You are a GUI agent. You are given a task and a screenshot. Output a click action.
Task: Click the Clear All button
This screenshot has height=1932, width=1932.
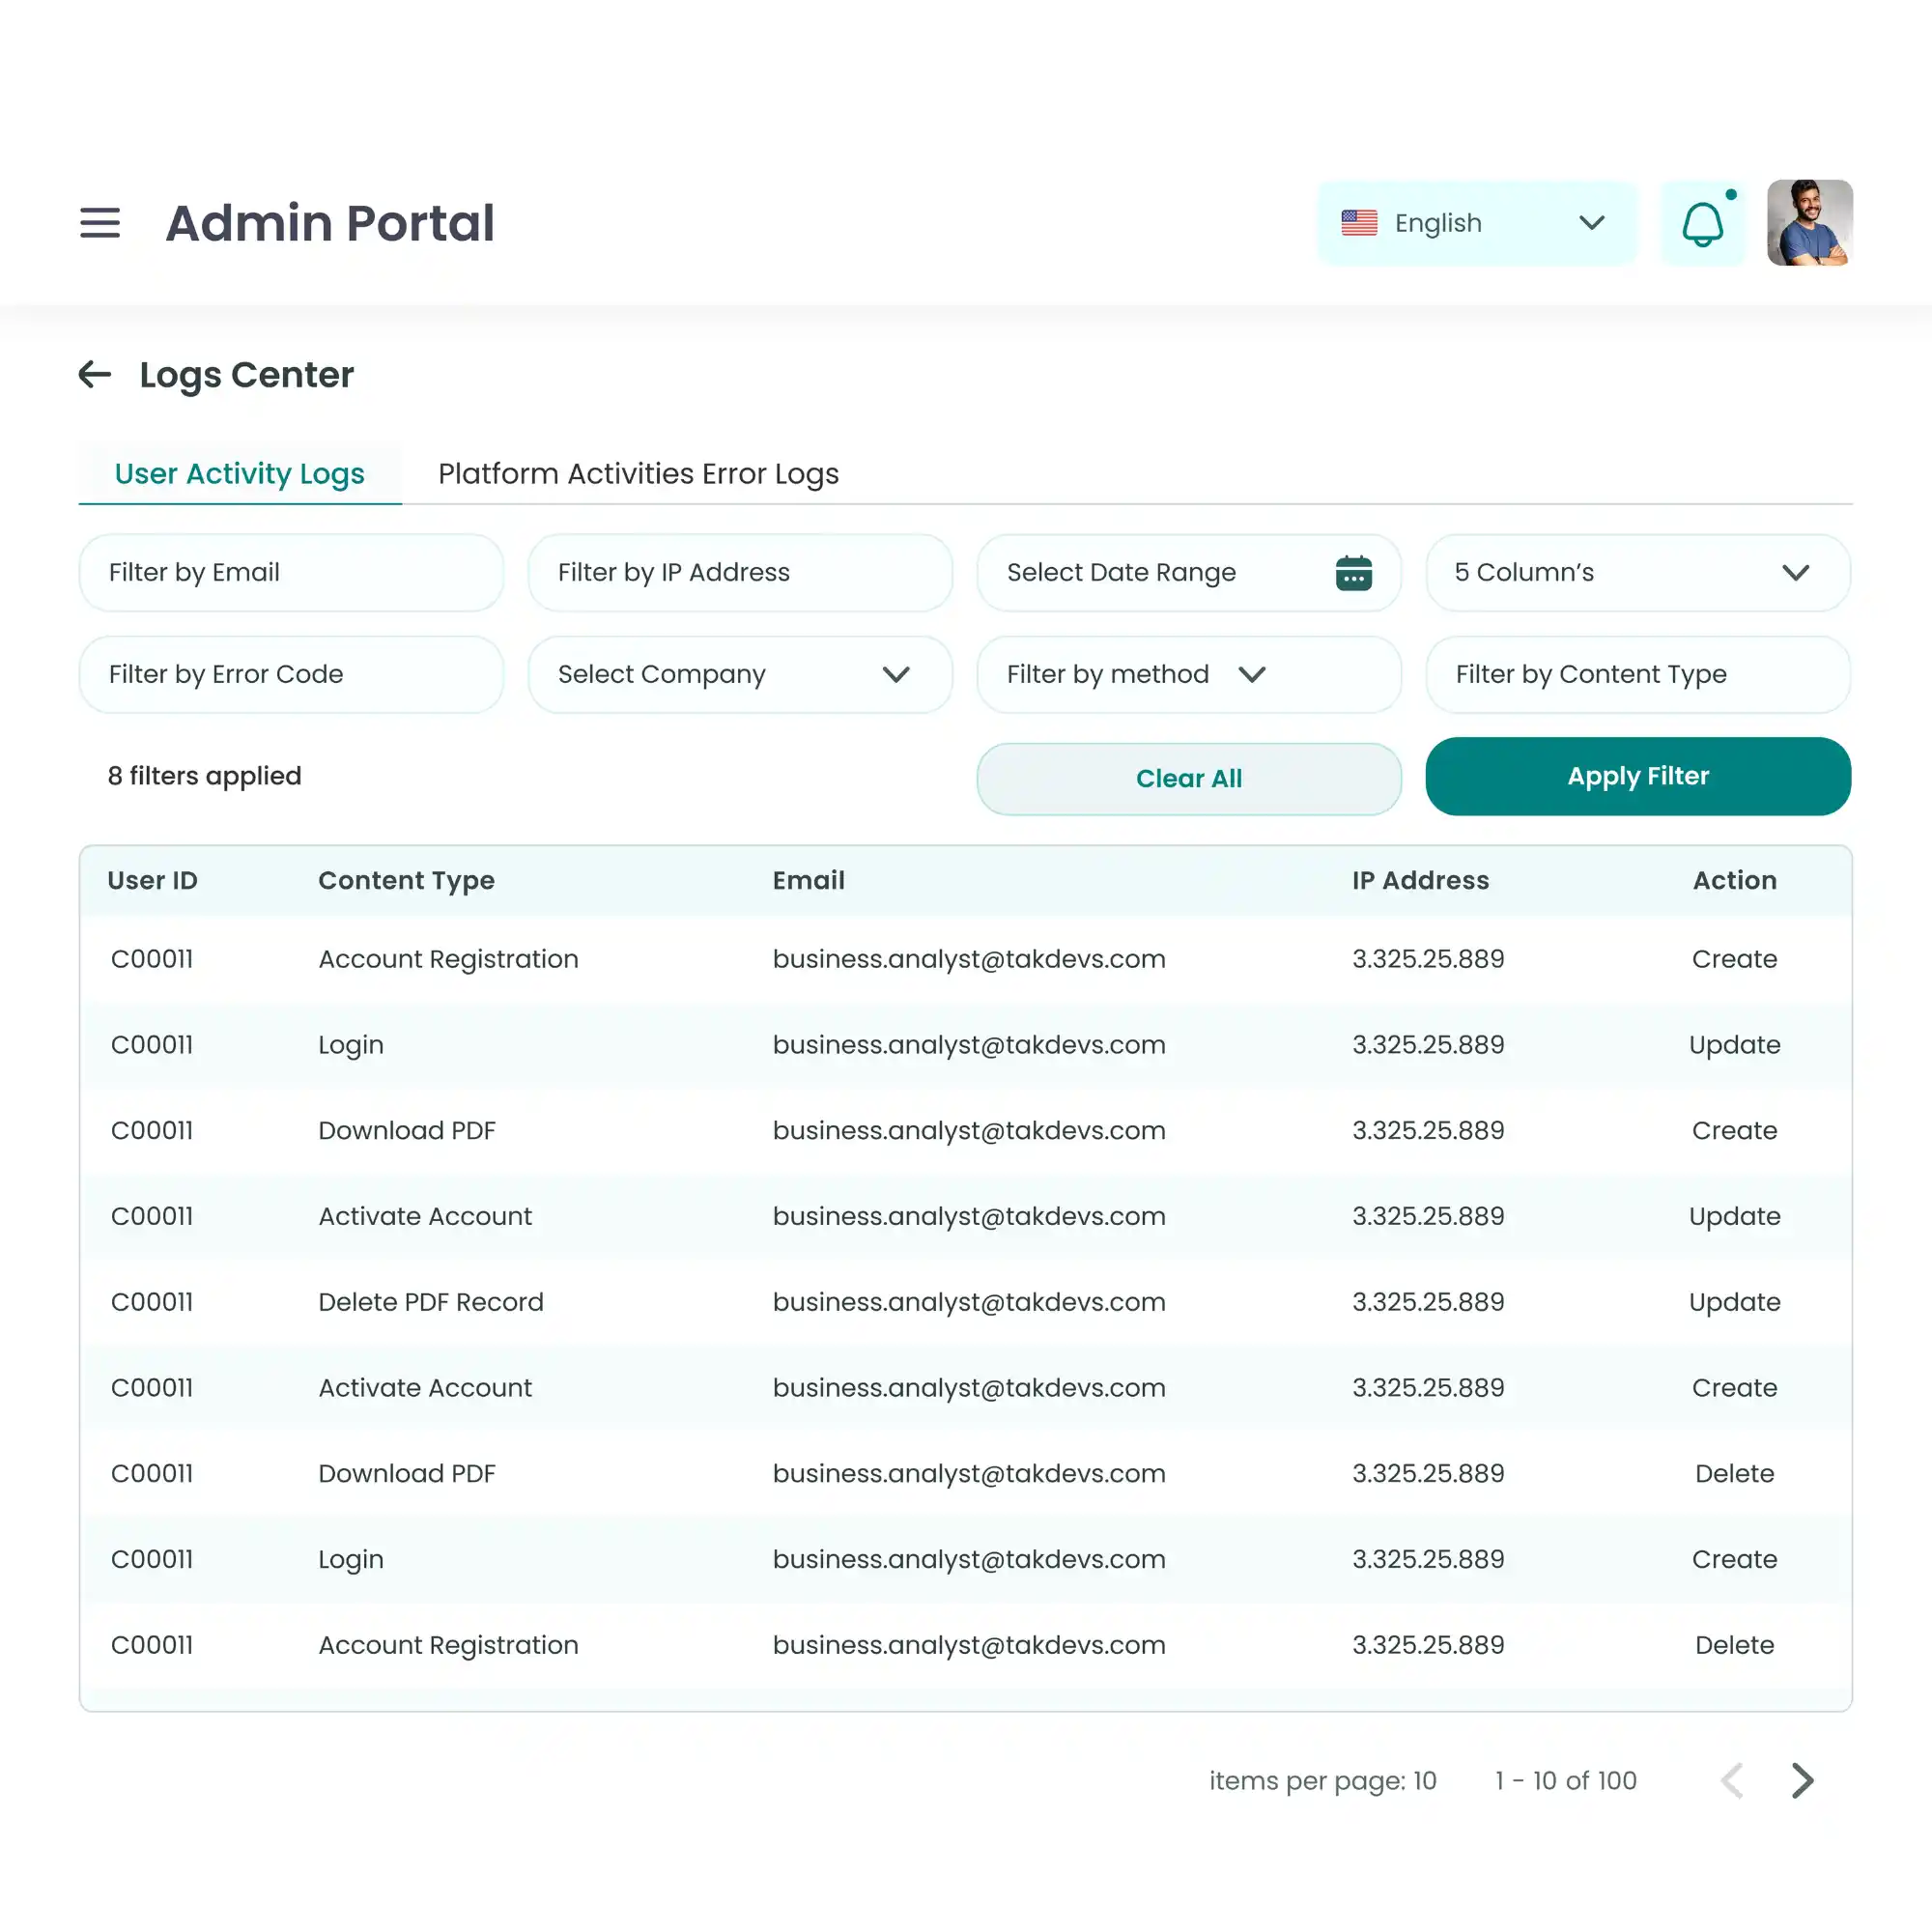coord(1188,779)
